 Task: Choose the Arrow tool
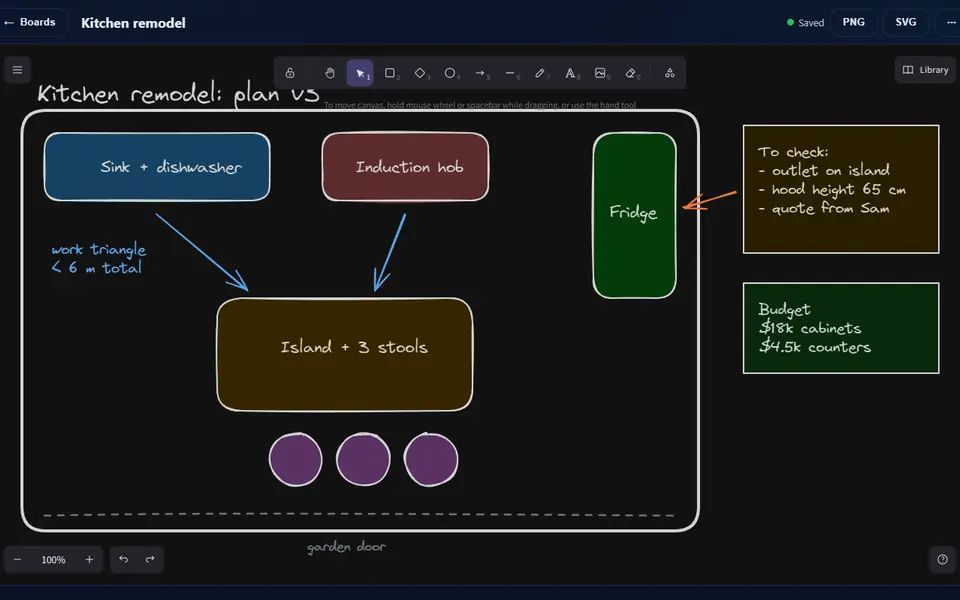click(480, 73)
